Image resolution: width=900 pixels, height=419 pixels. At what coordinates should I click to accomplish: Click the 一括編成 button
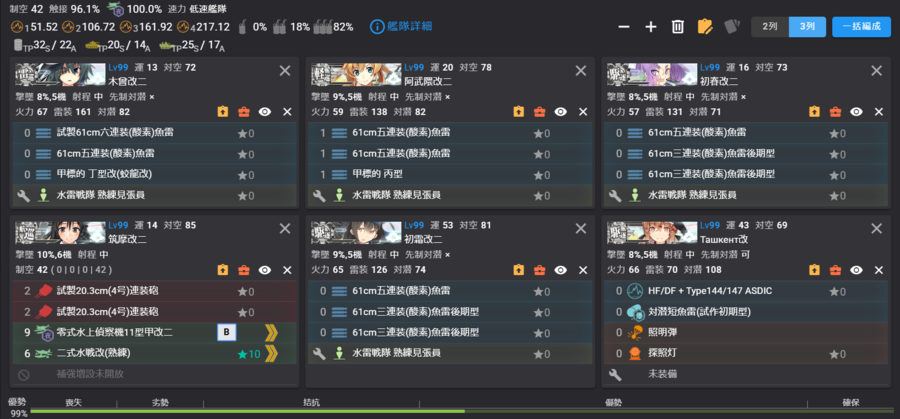click(x=861, y=27)
